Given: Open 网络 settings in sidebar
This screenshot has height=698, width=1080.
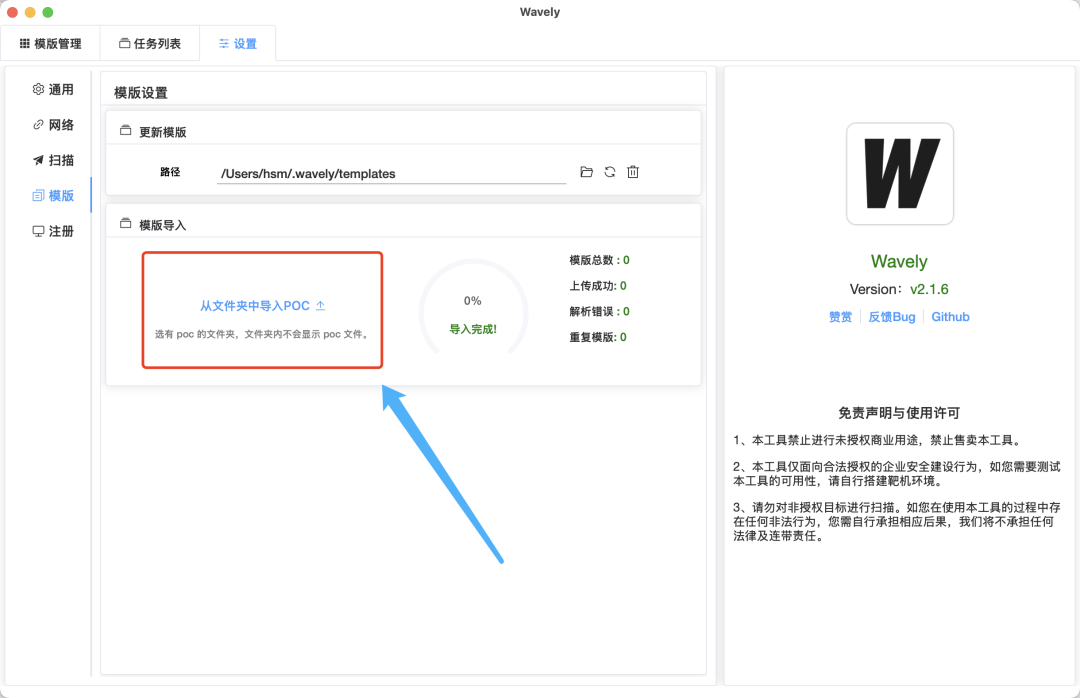Looking at the screenshot, I should click(53, 125).
